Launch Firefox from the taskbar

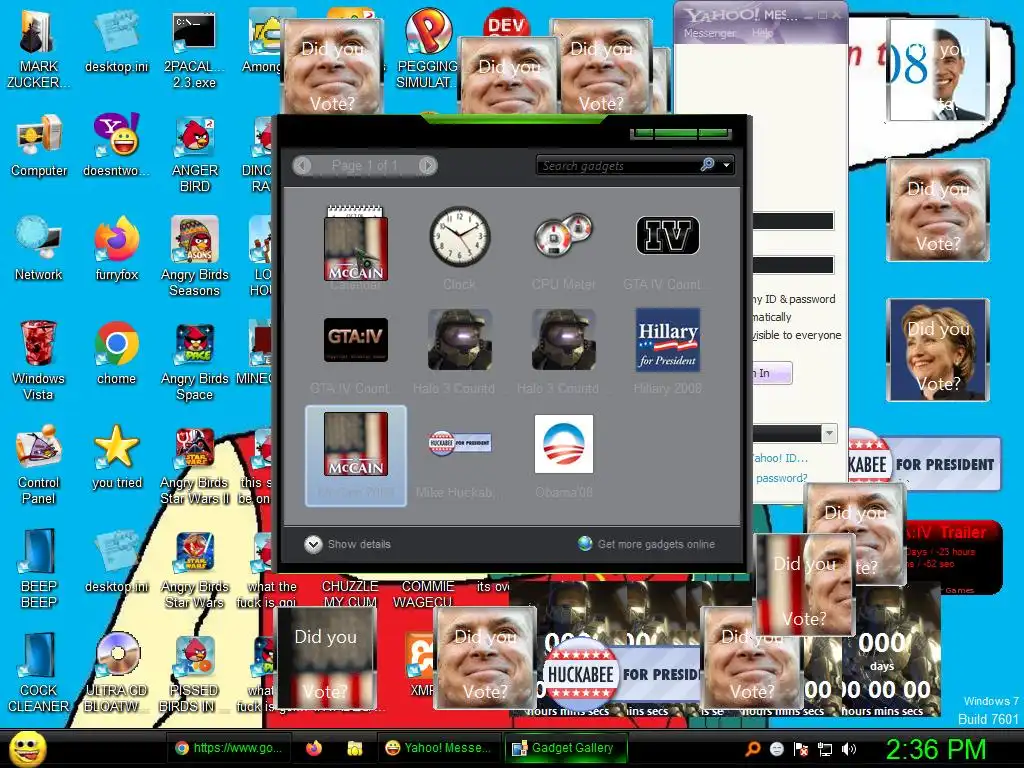point(314,748)
